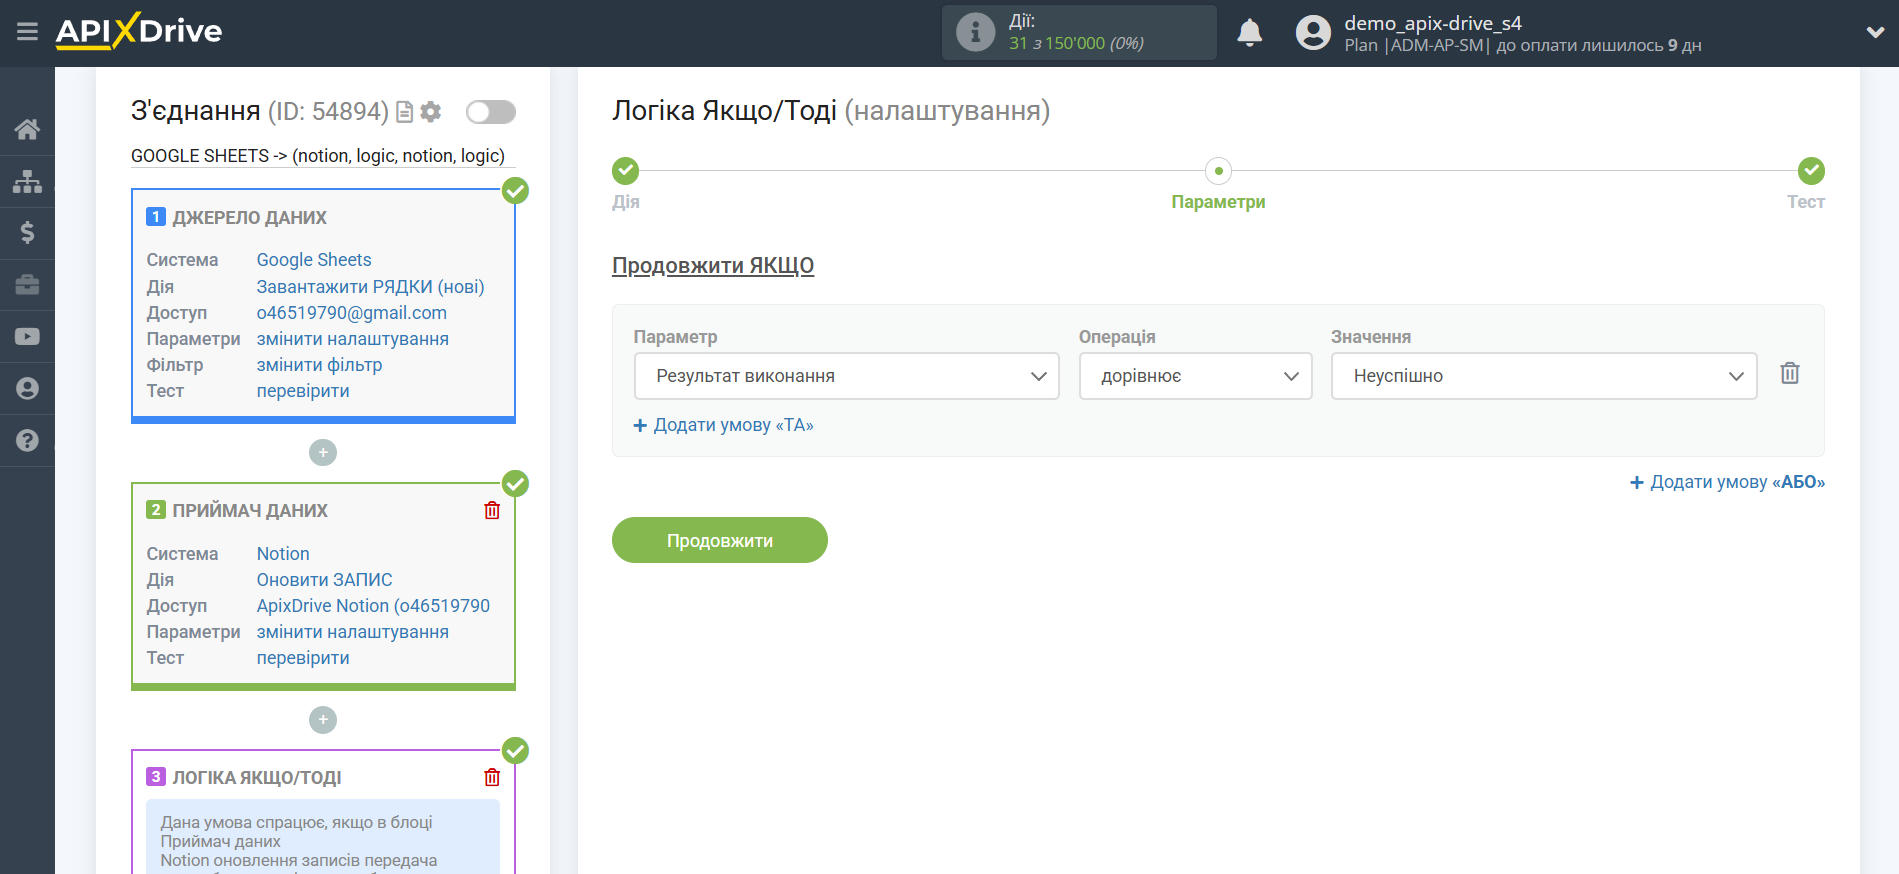Click the demo_apix-drive_s4 account name
1899x874 pixels.
[x=1432, y=23]
